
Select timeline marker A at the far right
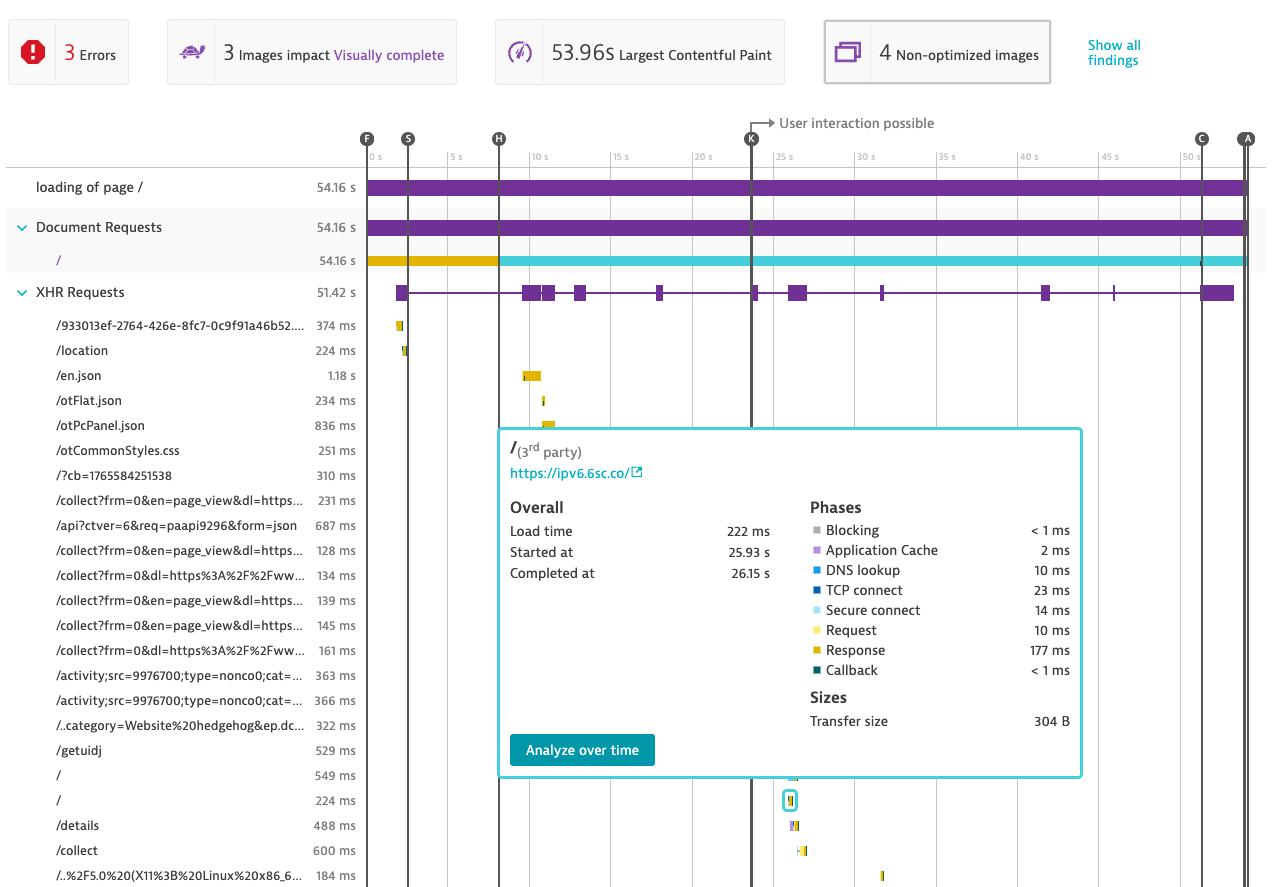click(x=1246, y=139)
